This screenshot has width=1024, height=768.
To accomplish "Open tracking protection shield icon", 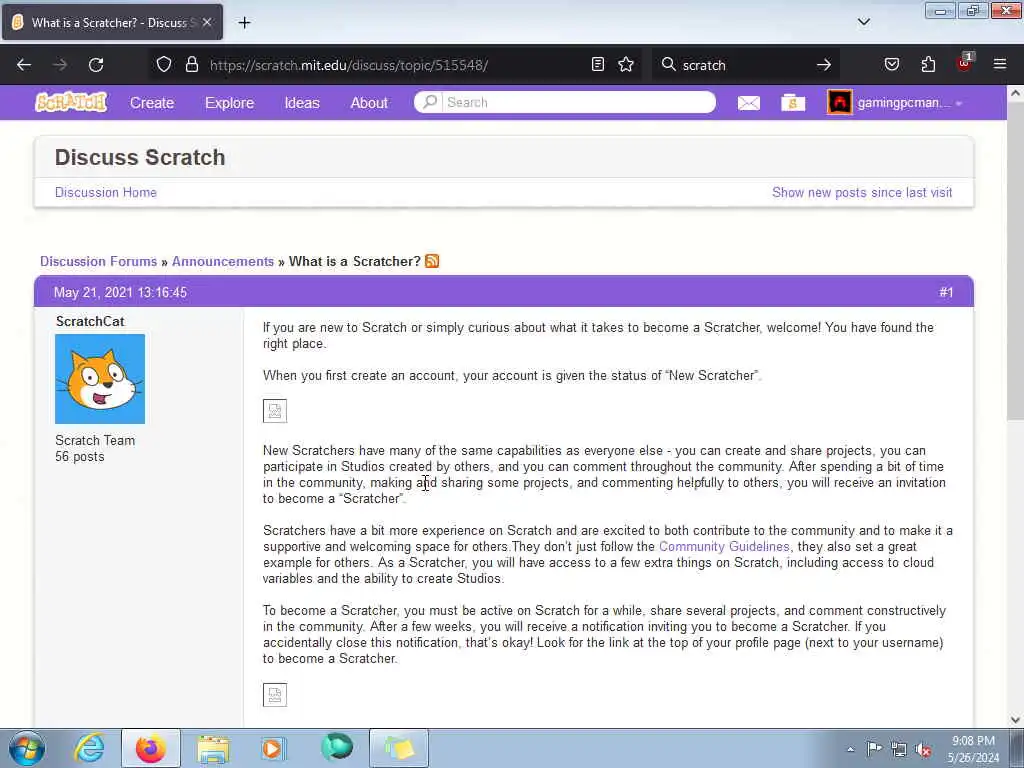I will coord(164,65).
